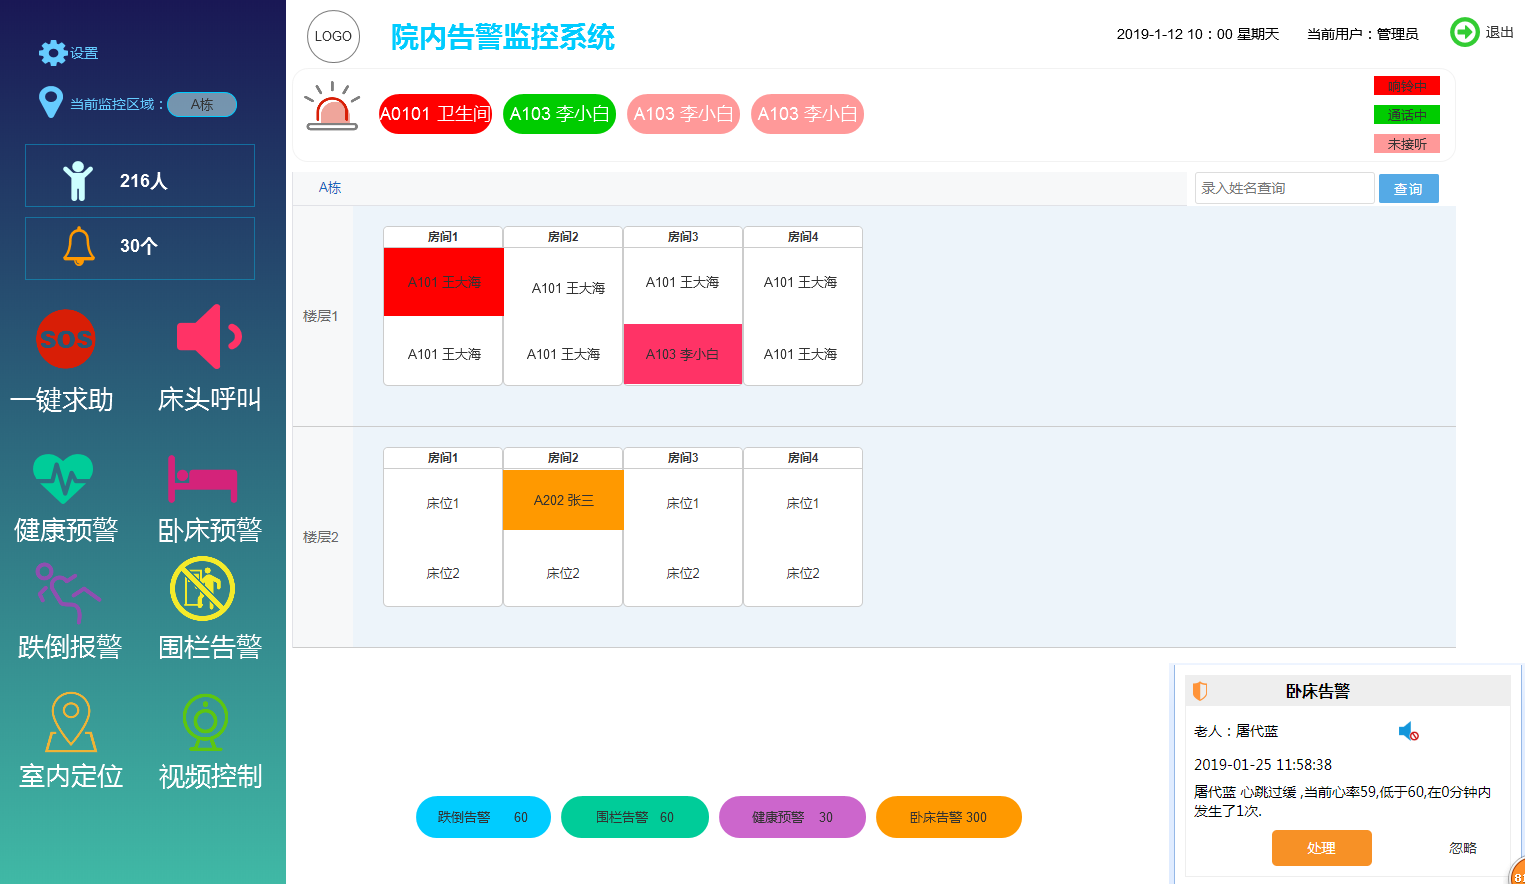Click the green 退出 logout arrow
1525x884 pixels.
[1465, 32]
